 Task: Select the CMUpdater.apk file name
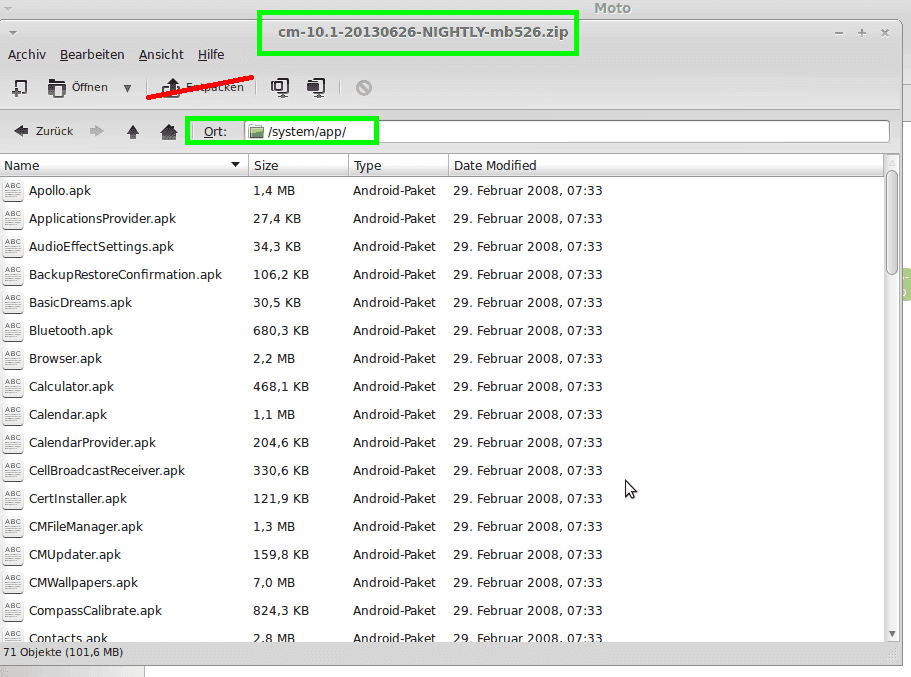tap(75, 554)
